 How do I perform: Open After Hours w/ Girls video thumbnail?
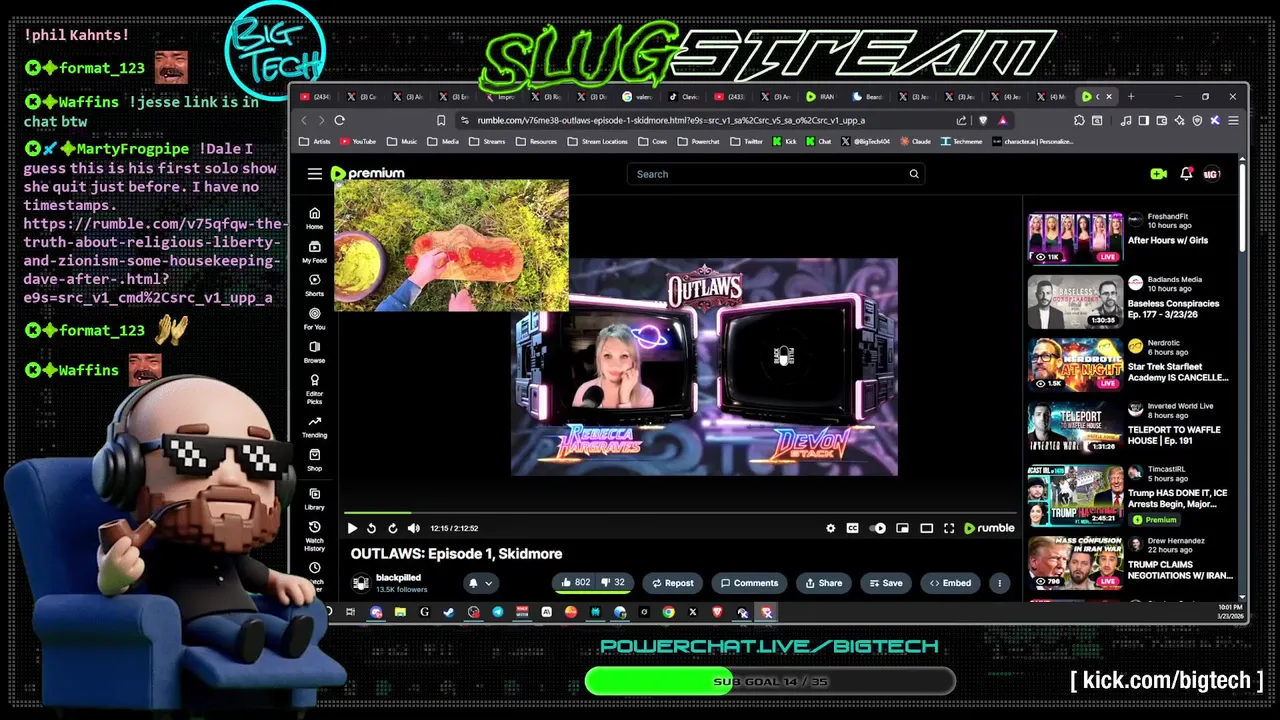point(1075,238)
